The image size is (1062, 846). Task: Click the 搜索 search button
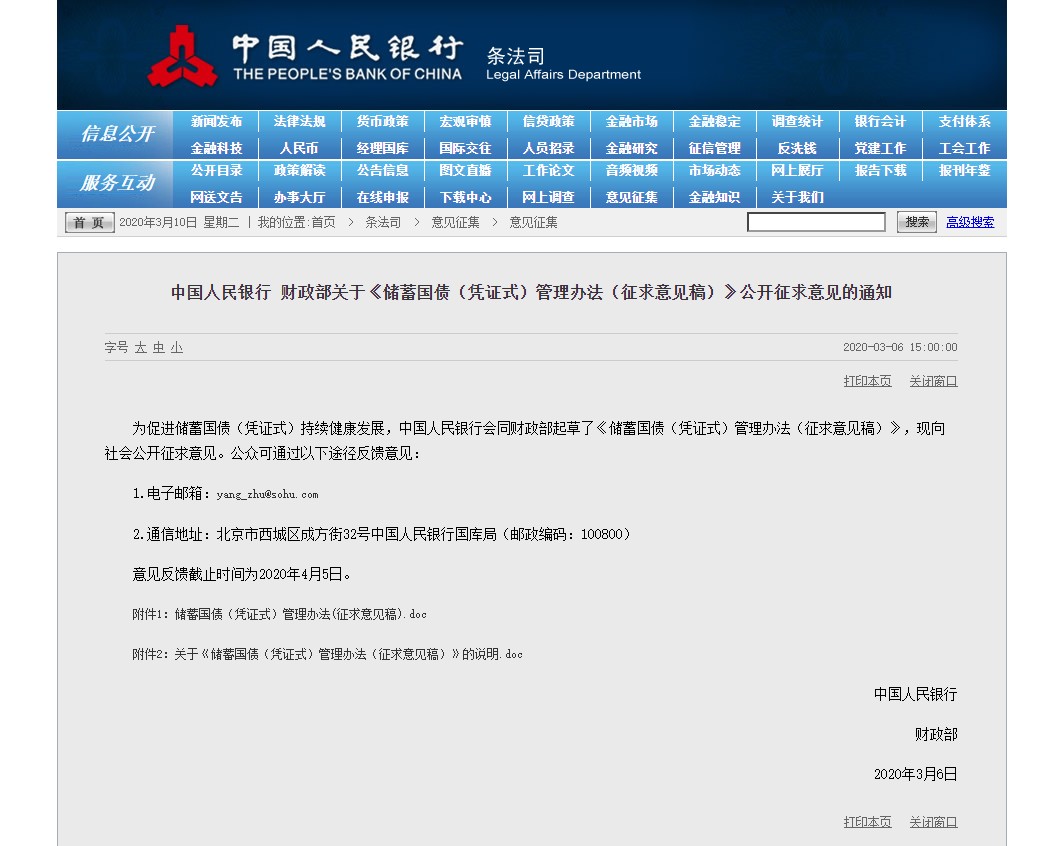click(x=916, y=222)
